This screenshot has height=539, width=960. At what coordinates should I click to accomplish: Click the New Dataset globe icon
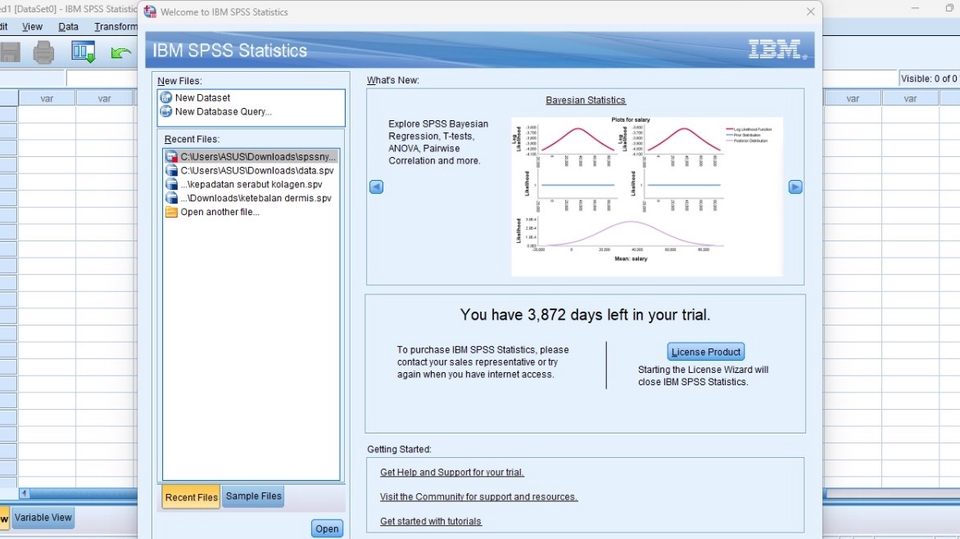click(166, 97)
